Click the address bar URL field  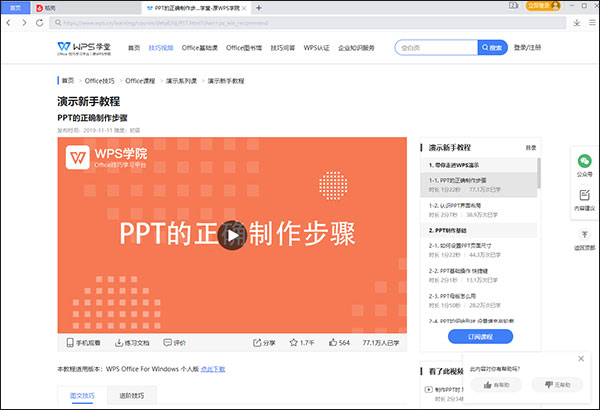coord(307,23)
